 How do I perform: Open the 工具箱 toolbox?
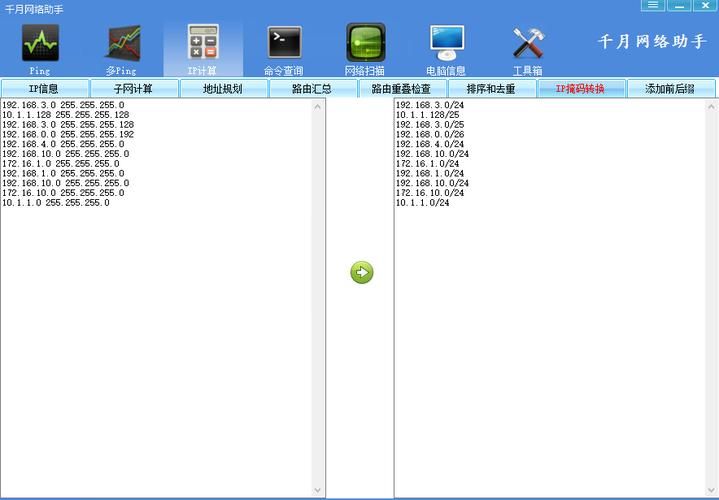click(x=527, y=47)
